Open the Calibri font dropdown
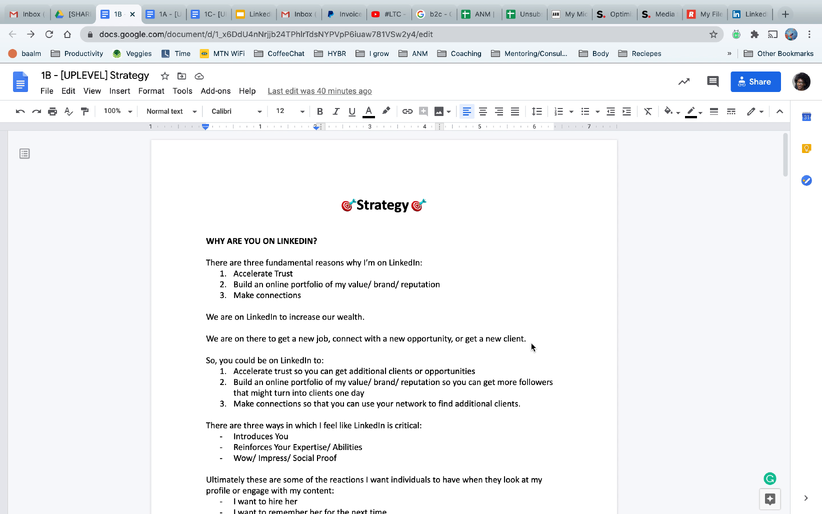 point(236,111)
